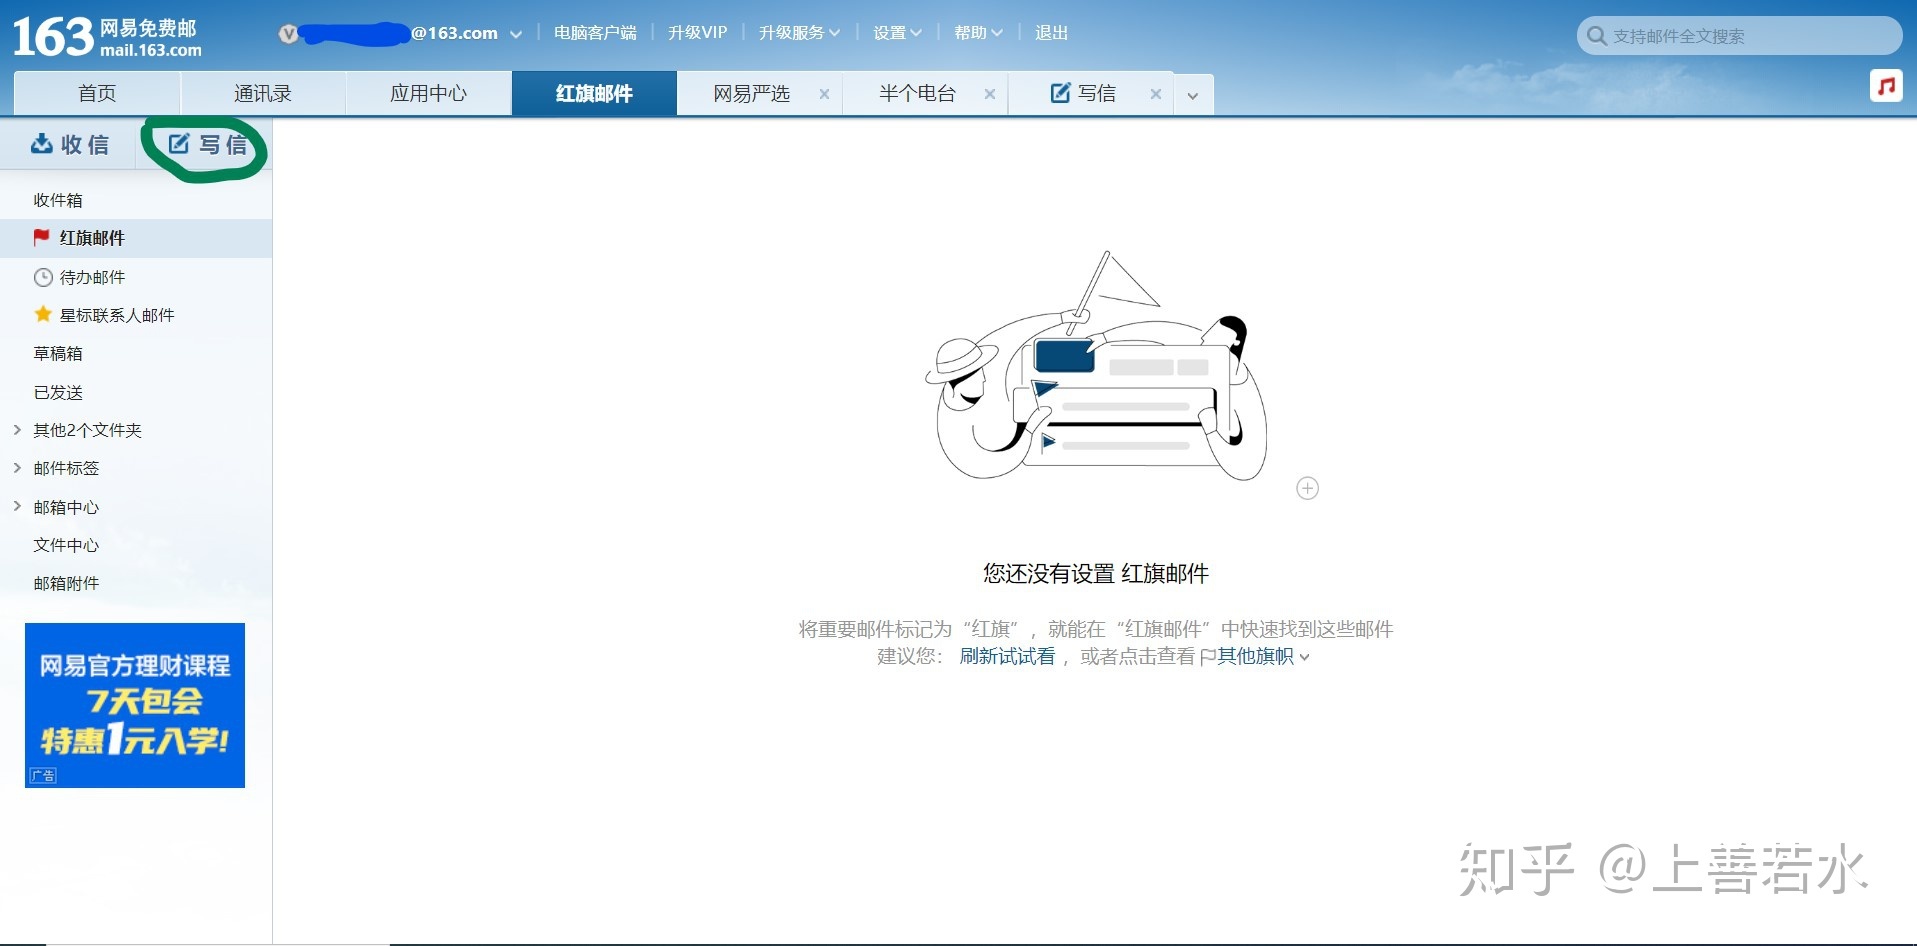Click the plus icon beside the illustration

click(x=1307, y=488)
